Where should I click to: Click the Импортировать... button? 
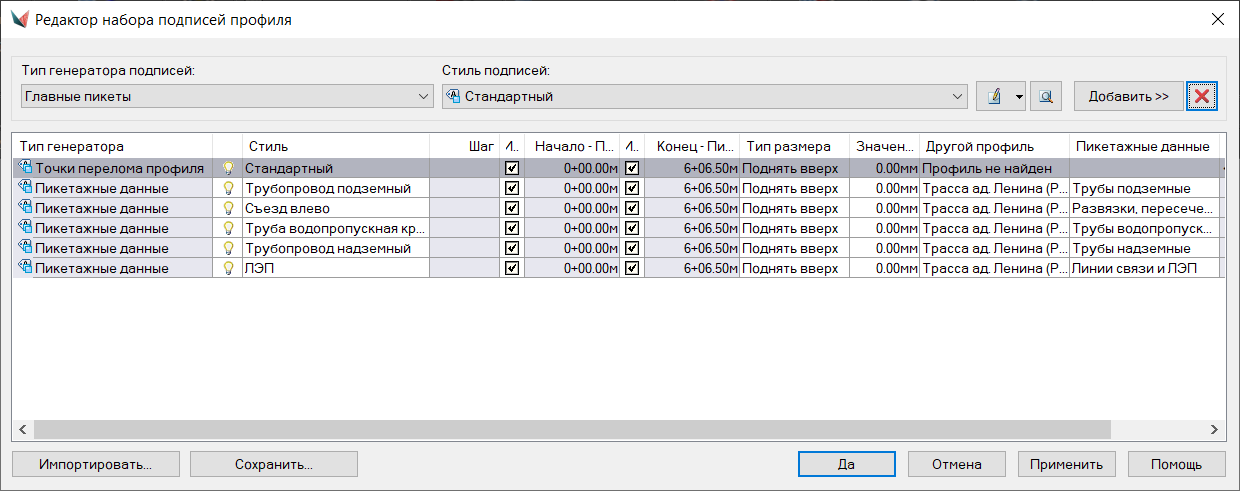(x=95, y=464)
